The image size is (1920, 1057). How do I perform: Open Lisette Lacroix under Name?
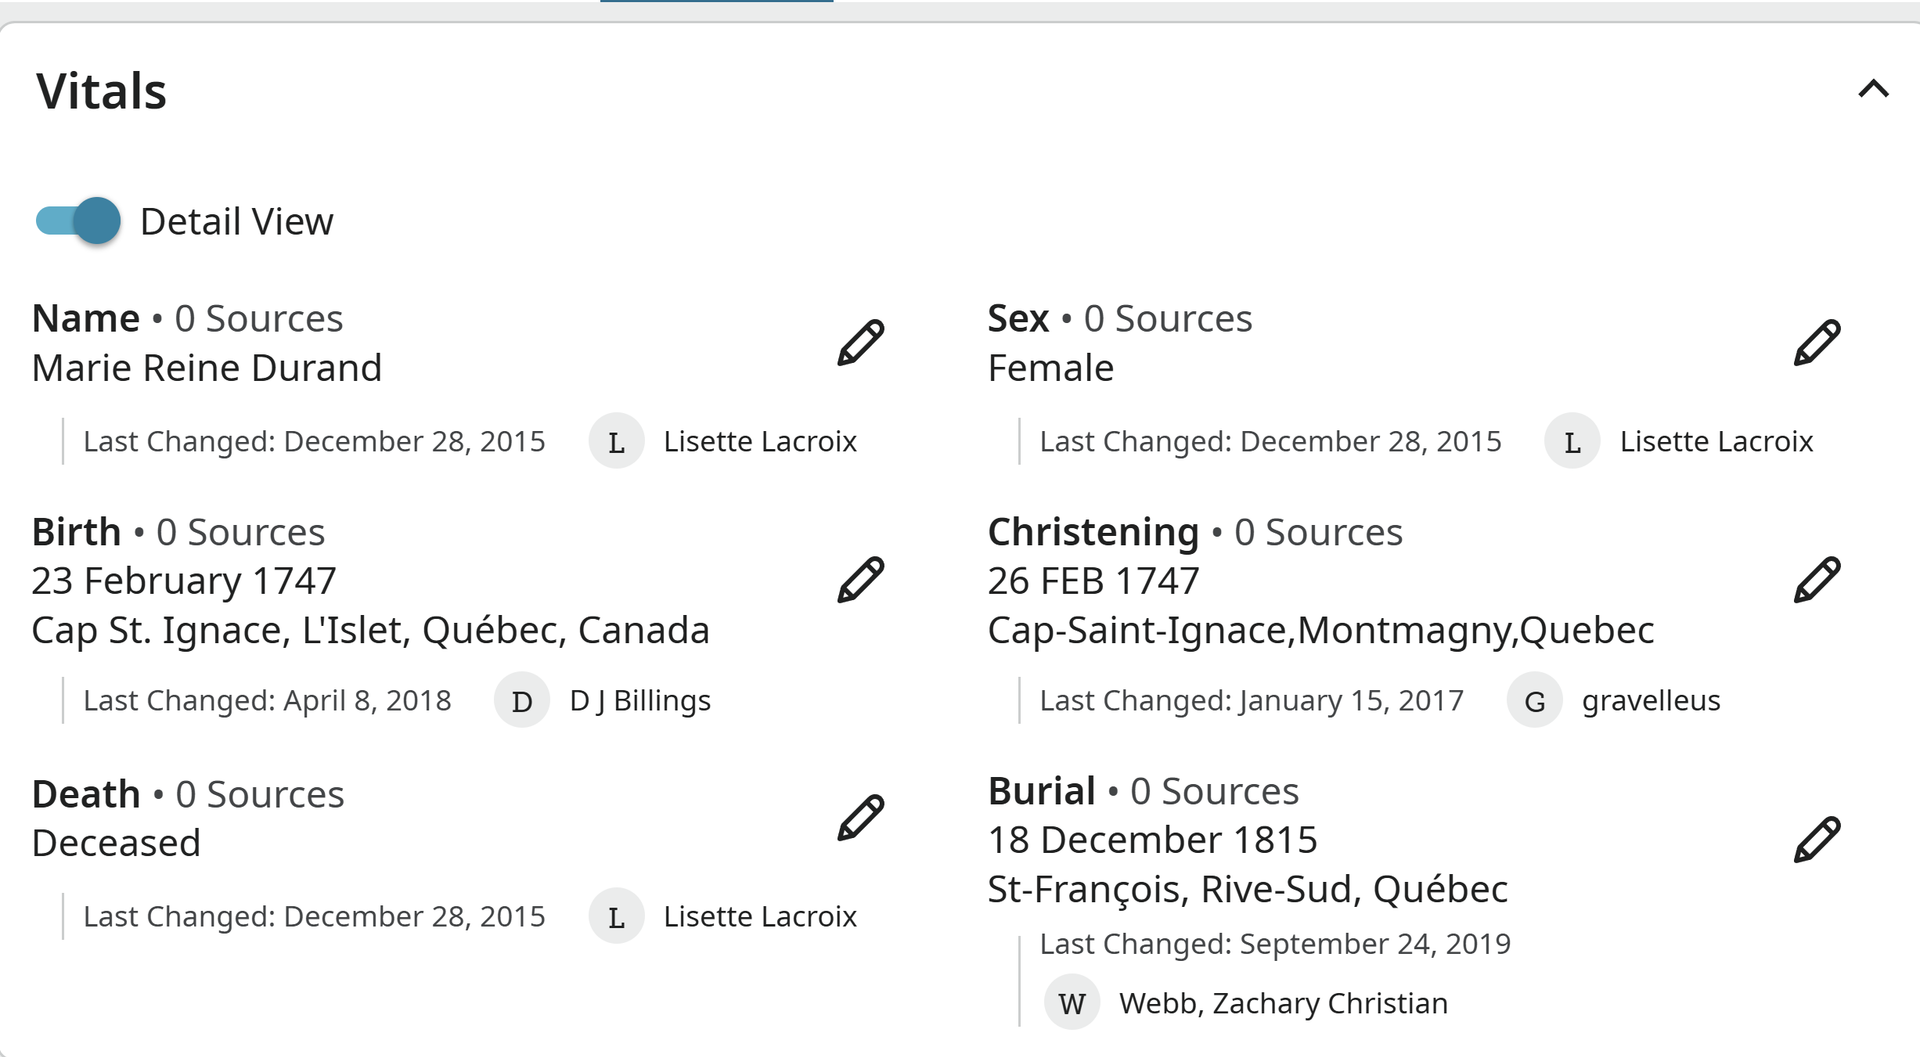pyautogui.click(x=760, y=441)
